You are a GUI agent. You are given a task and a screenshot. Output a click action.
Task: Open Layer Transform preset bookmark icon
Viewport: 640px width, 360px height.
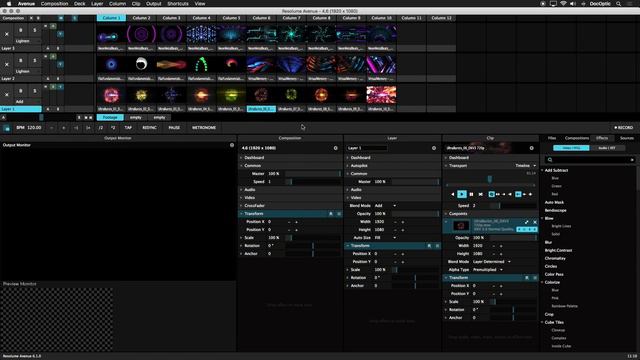click(429, 246)
